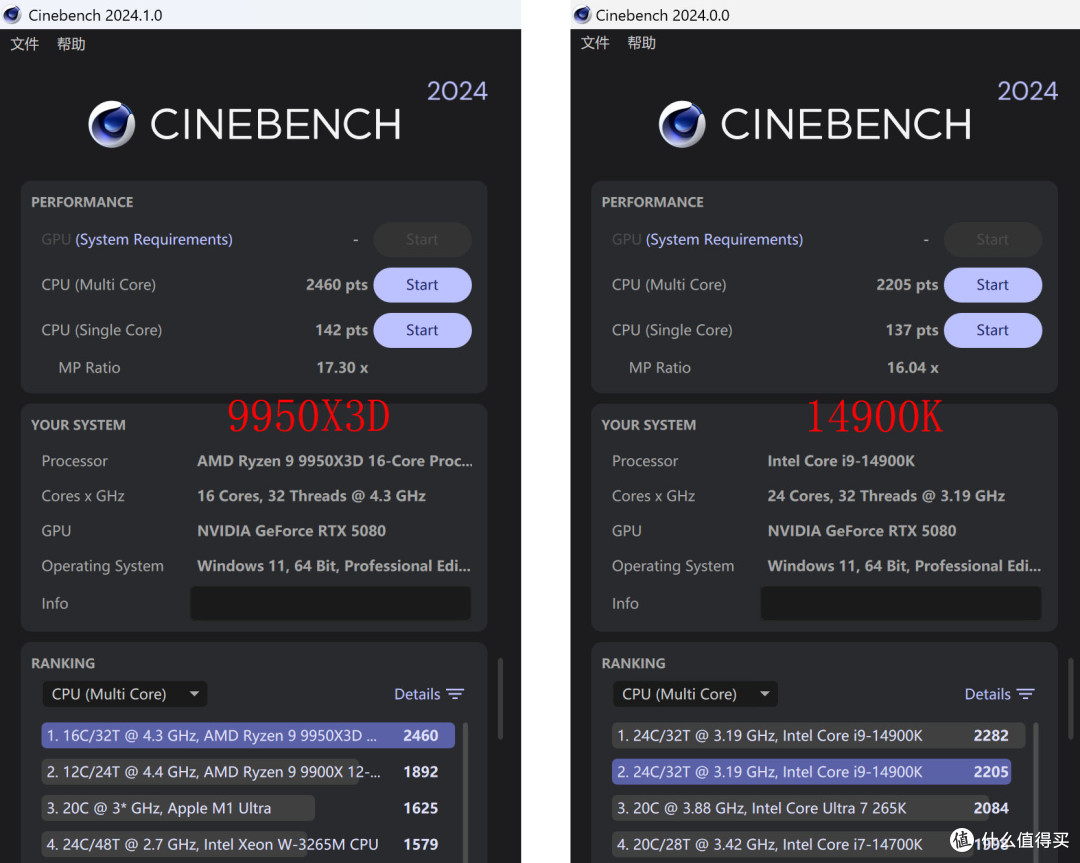
Task: Open 帮助 menu in Cinebench 2024.1.0
Action: pos(71,44)
